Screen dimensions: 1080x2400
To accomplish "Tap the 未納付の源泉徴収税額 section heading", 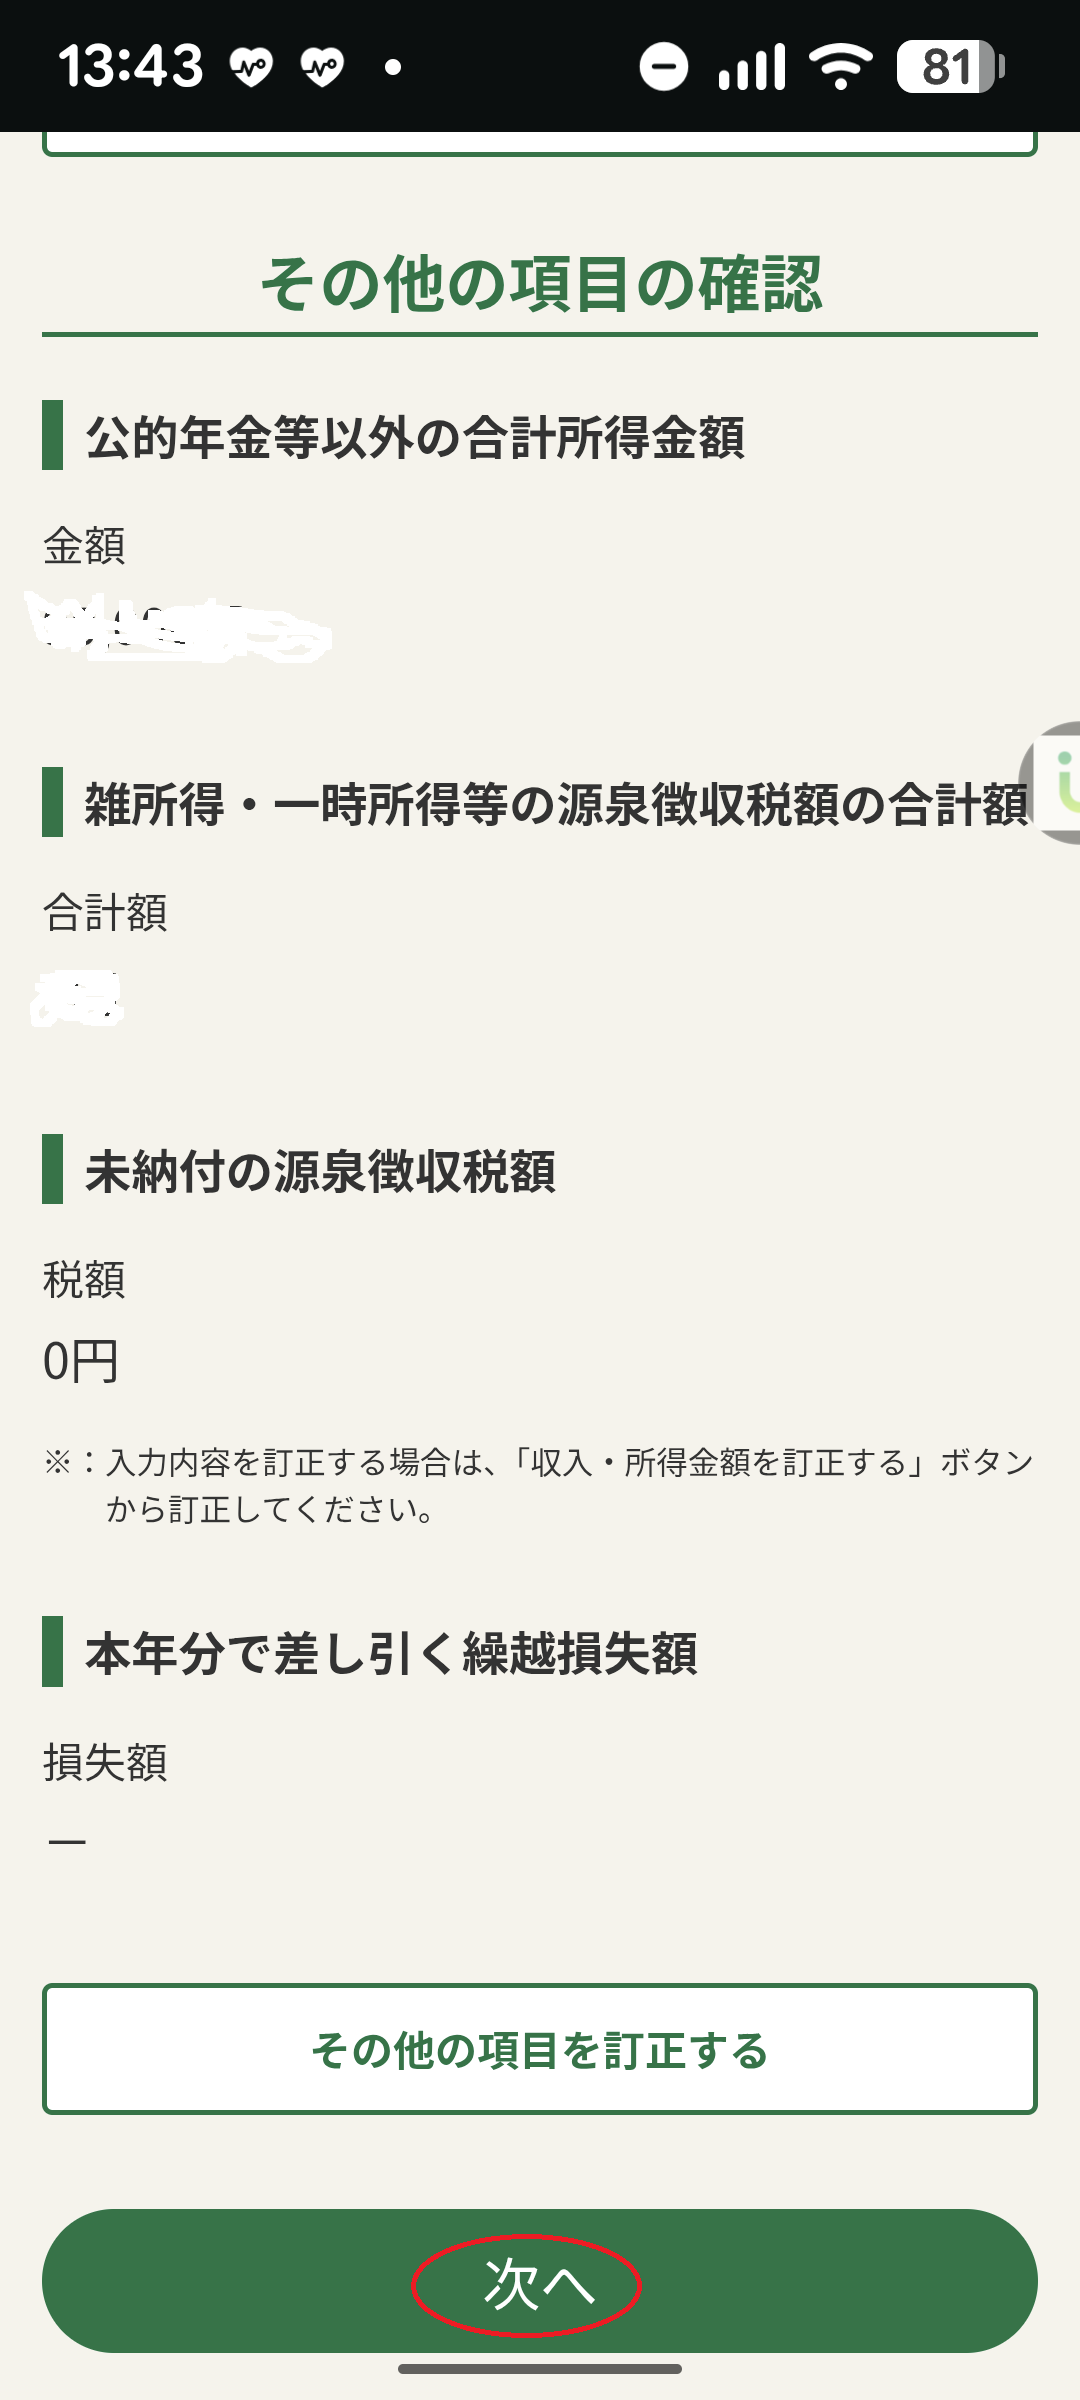I will [320, 1171].
